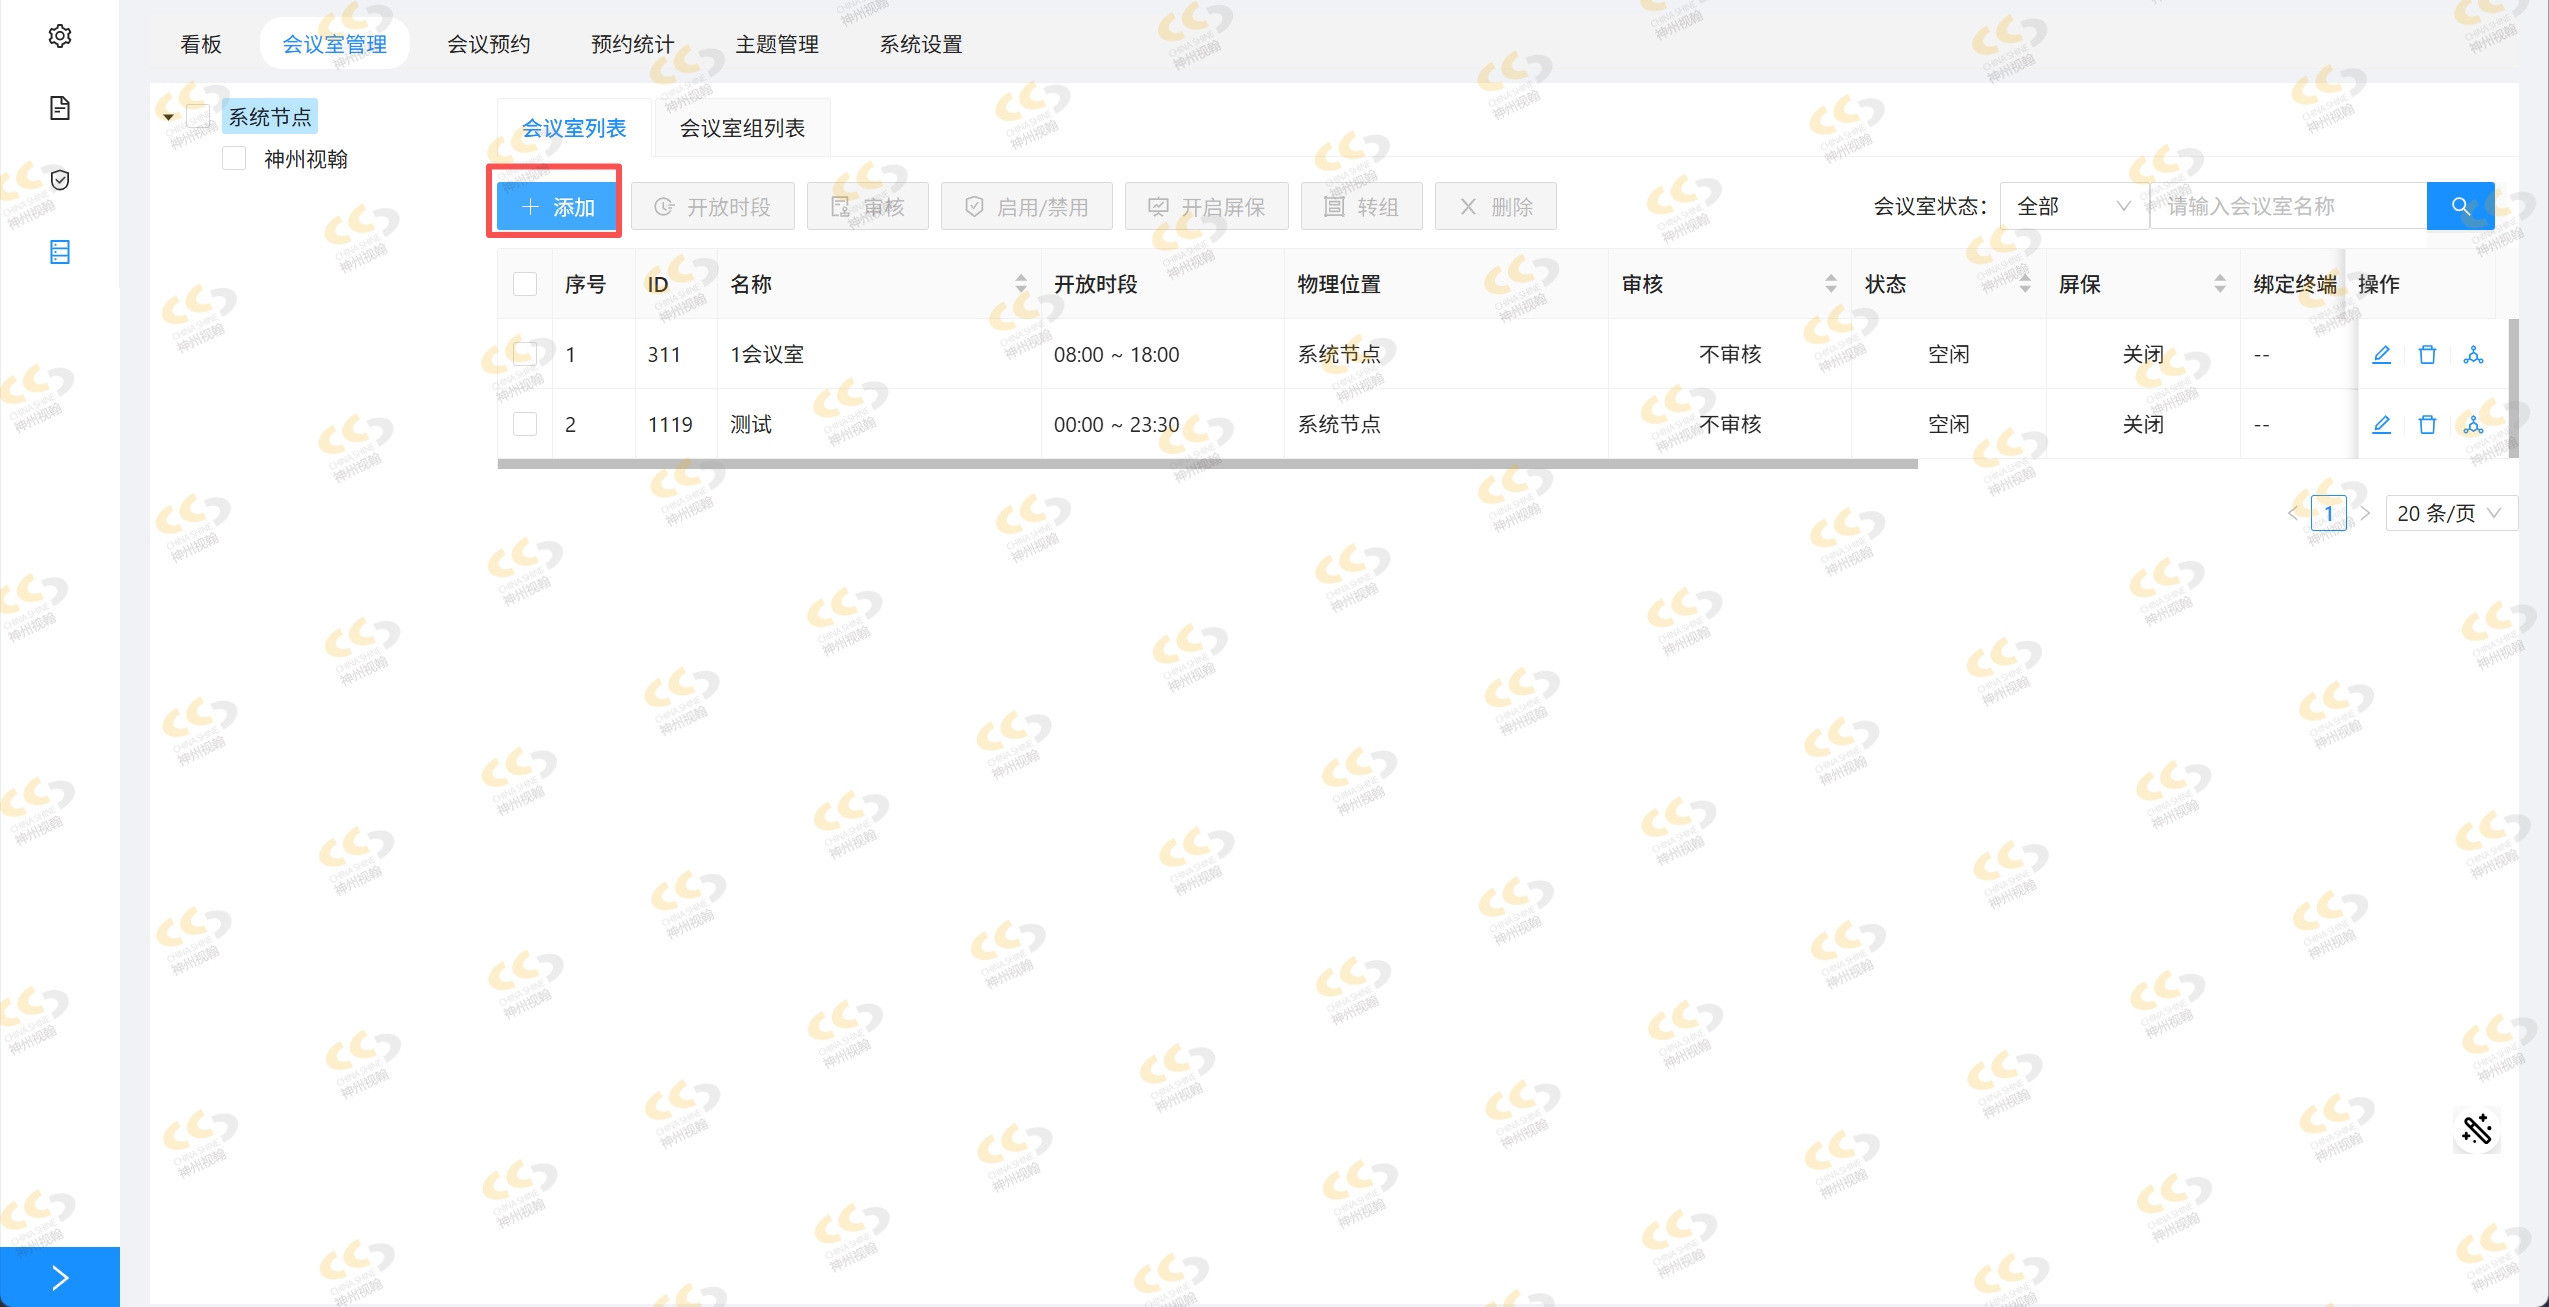Click the shield icon in left sidebar
Screen dimensions: 2549x1307
[60, 180]
